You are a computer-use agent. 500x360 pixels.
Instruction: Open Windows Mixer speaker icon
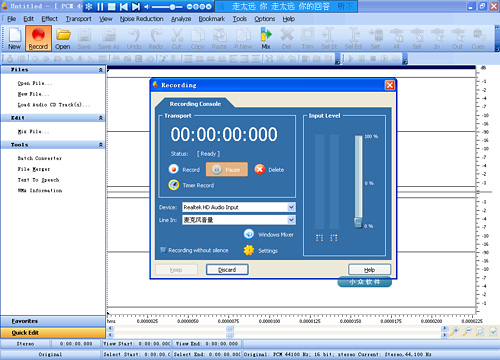click(249, 234)
